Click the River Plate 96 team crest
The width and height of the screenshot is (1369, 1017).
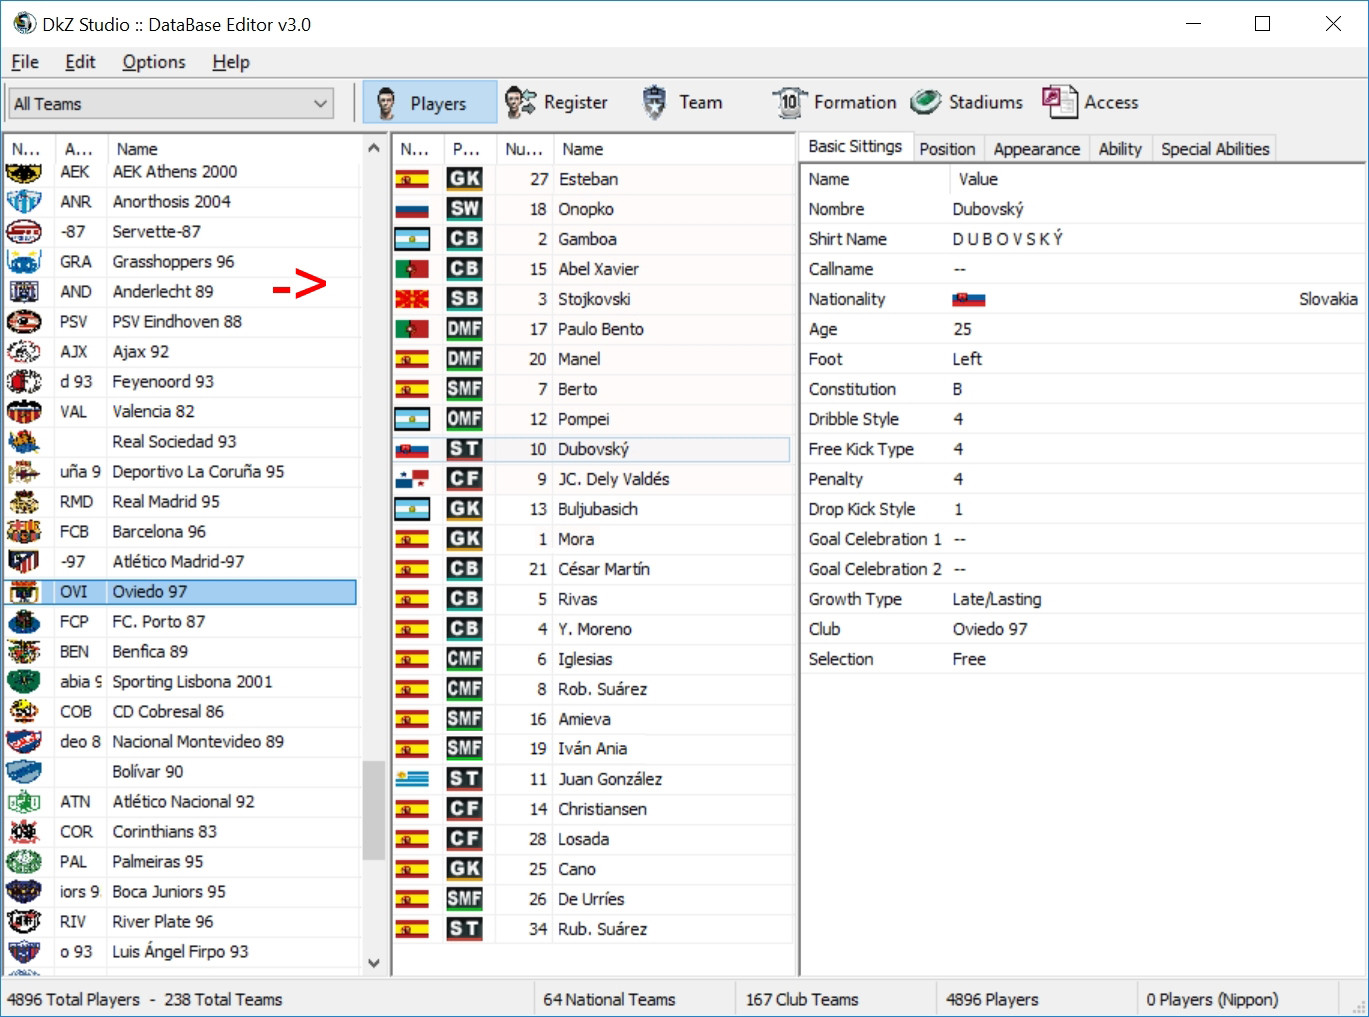point(24,922)
